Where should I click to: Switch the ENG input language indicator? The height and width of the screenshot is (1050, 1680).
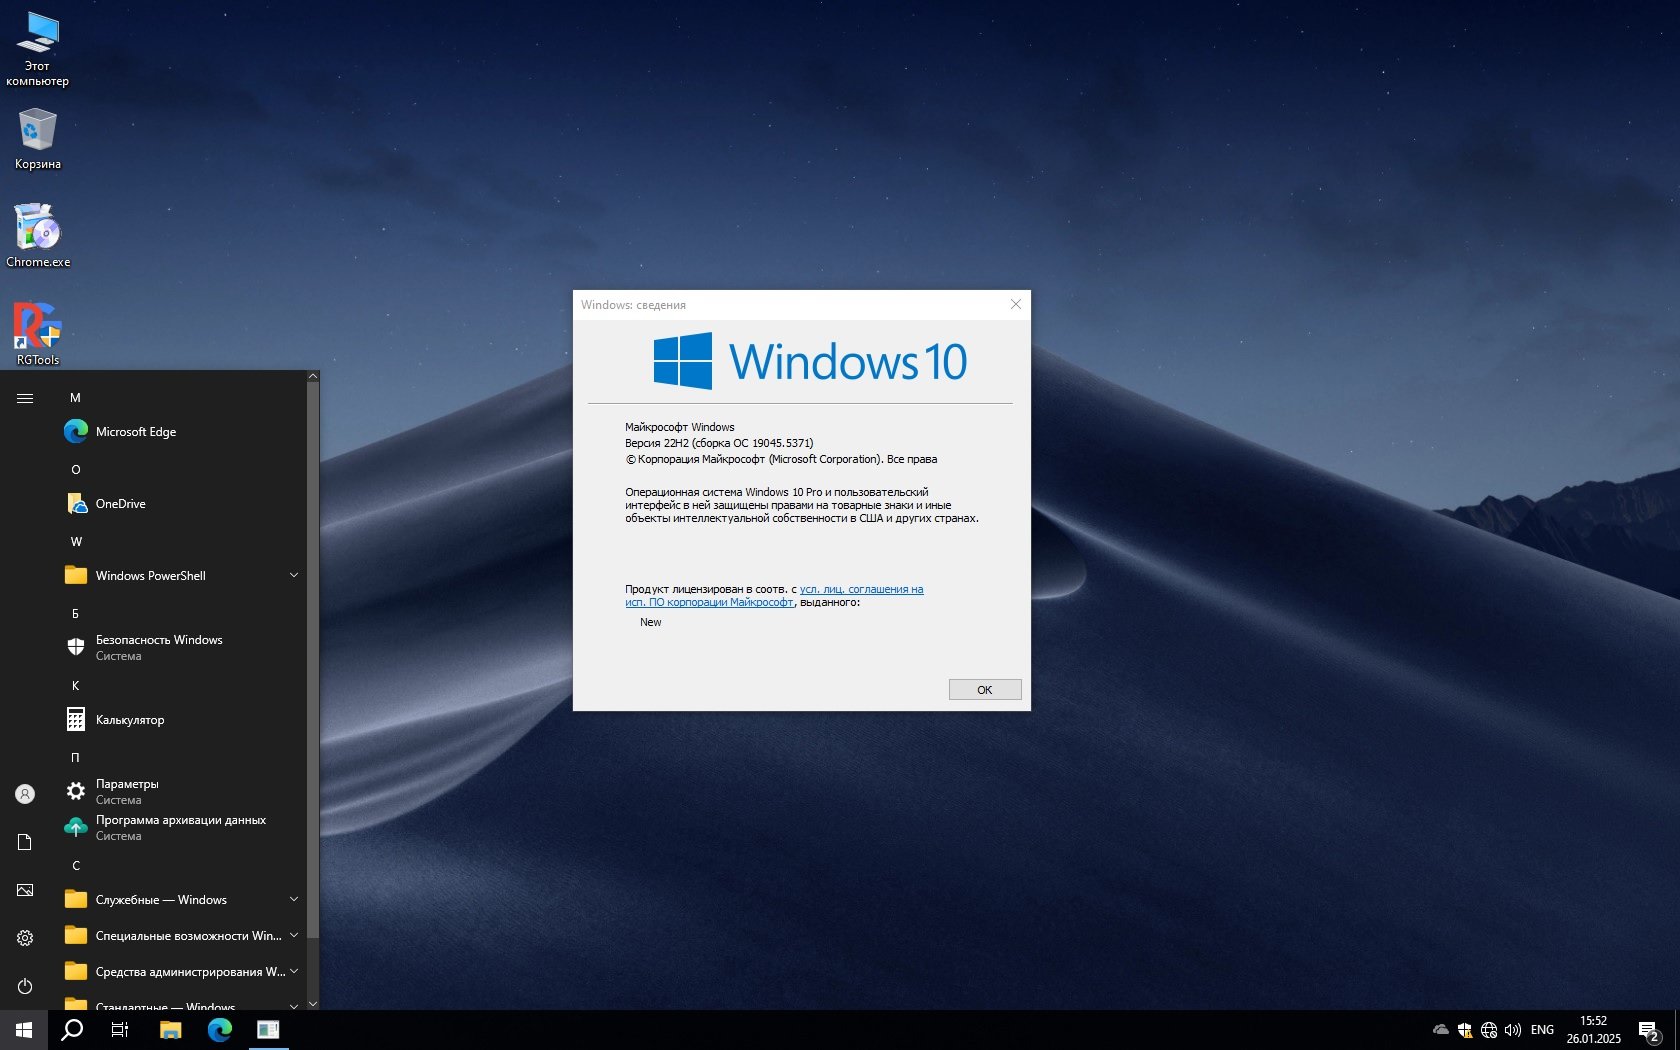click(1542, 1030)
